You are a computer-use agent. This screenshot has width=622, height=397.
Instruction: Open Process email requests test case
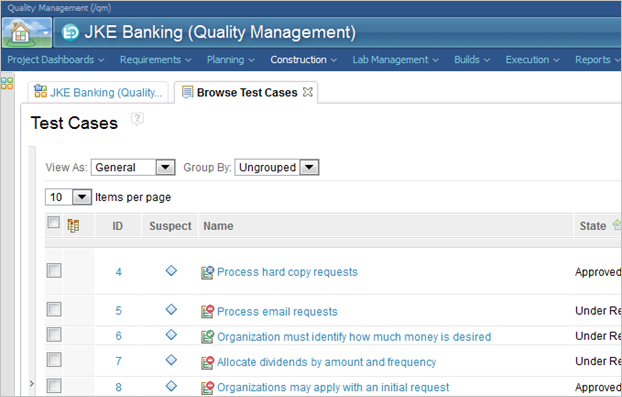pos(277,311)
